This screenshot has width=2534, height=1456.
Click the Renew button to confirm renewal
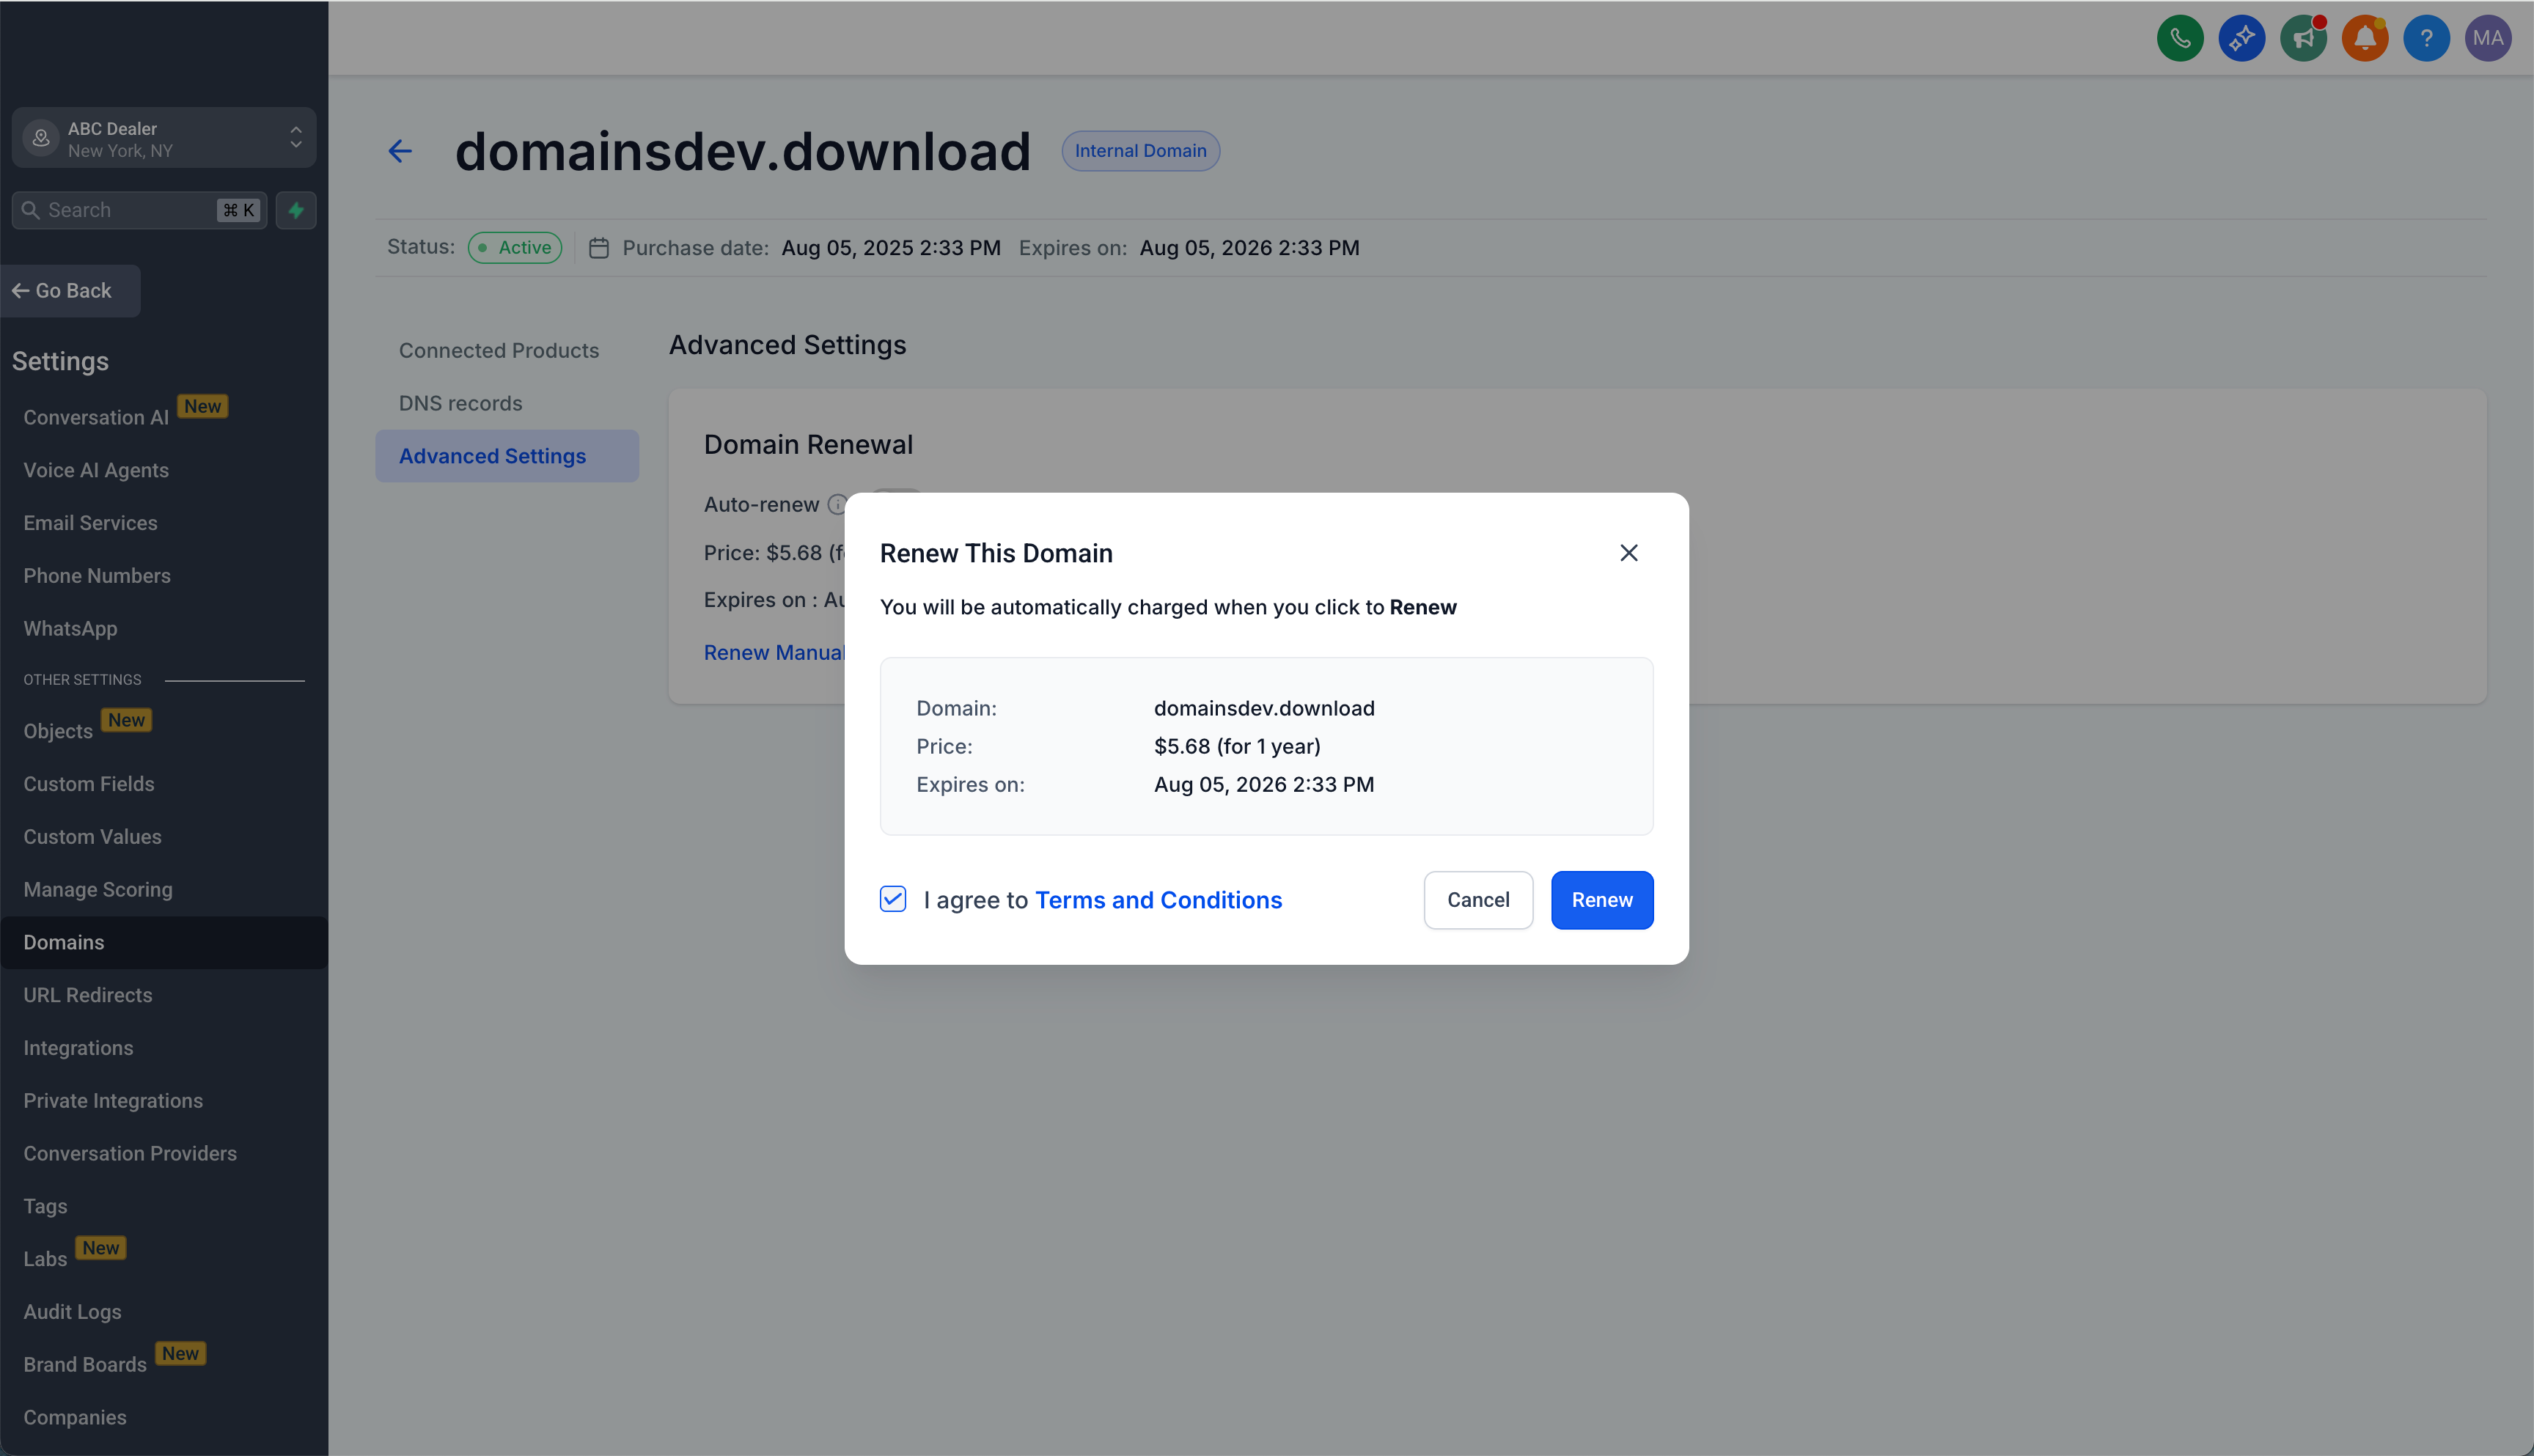1601,899
